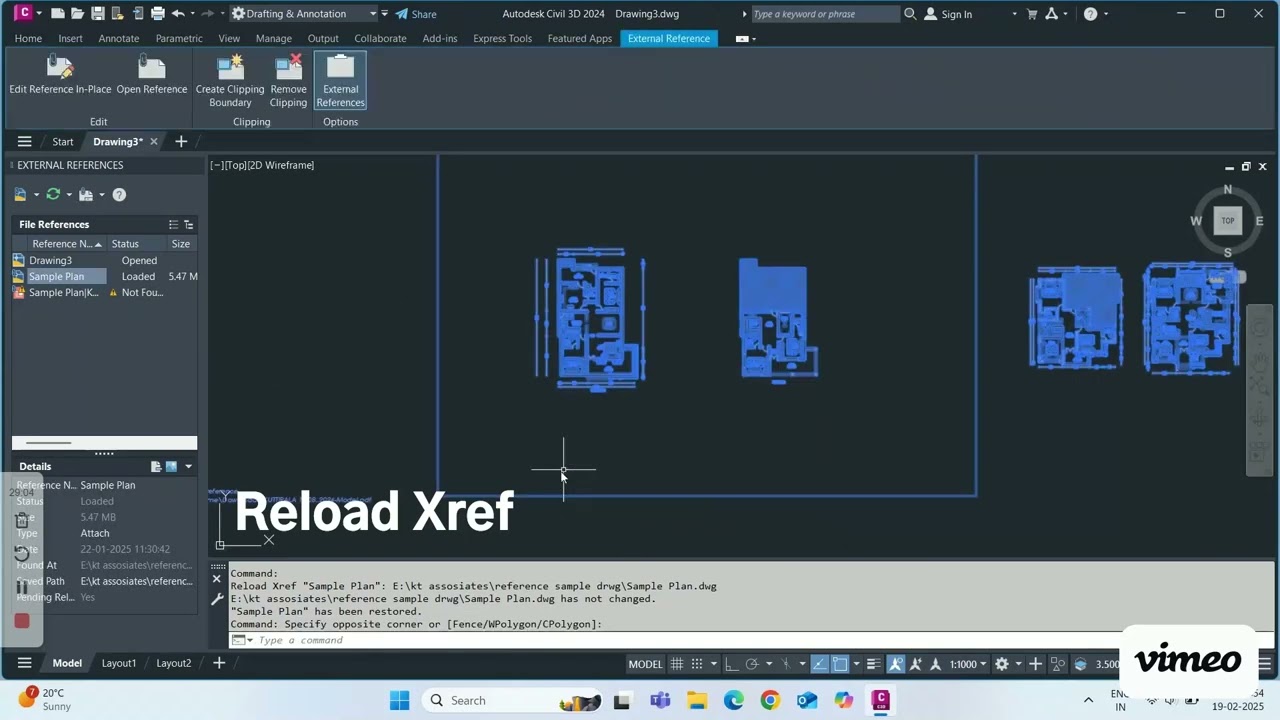The height and width of the screenshot is (720, 1280).
Task: Select the Drawing3 reference row
Action: click(x=104, y=260)
